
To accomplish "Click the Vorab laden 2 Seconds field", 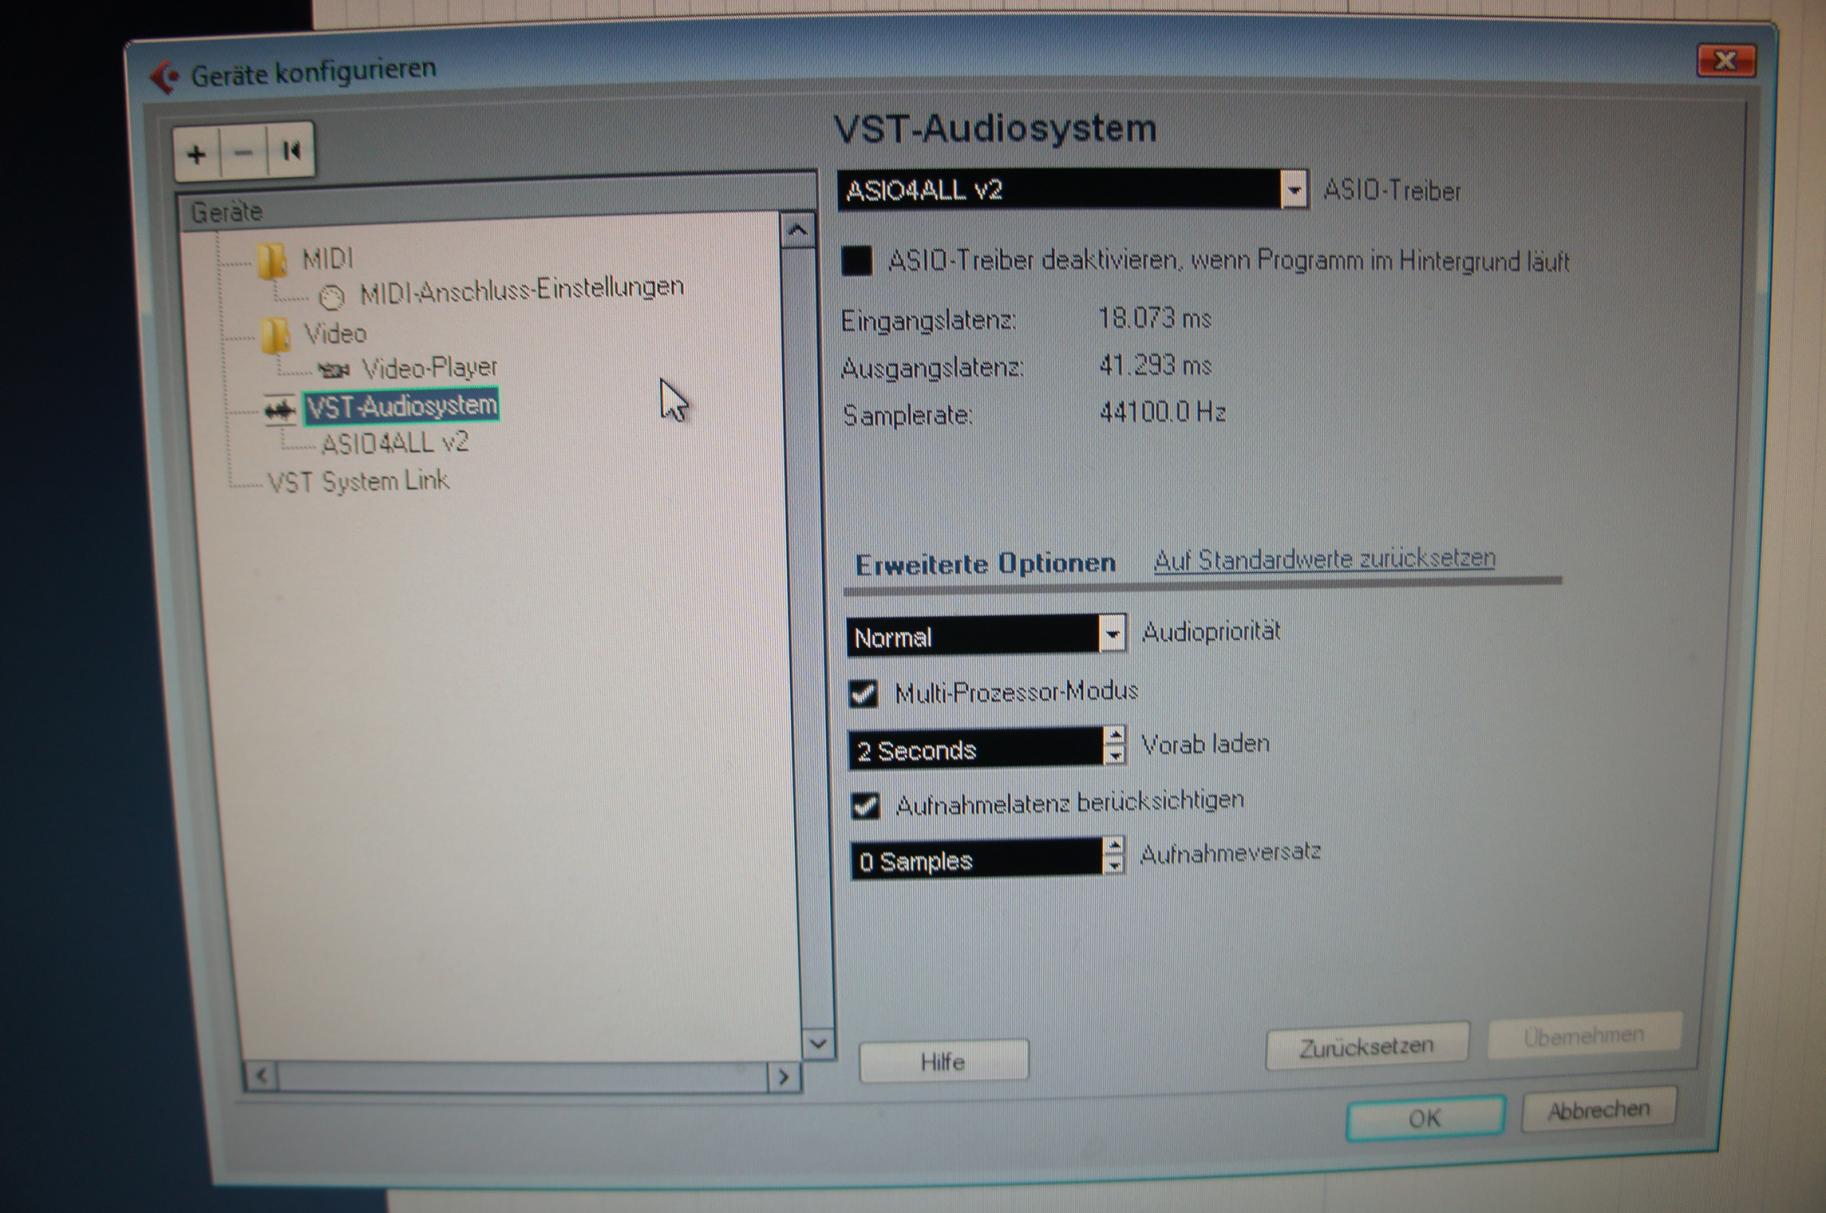I will click(x=976, y=749).
